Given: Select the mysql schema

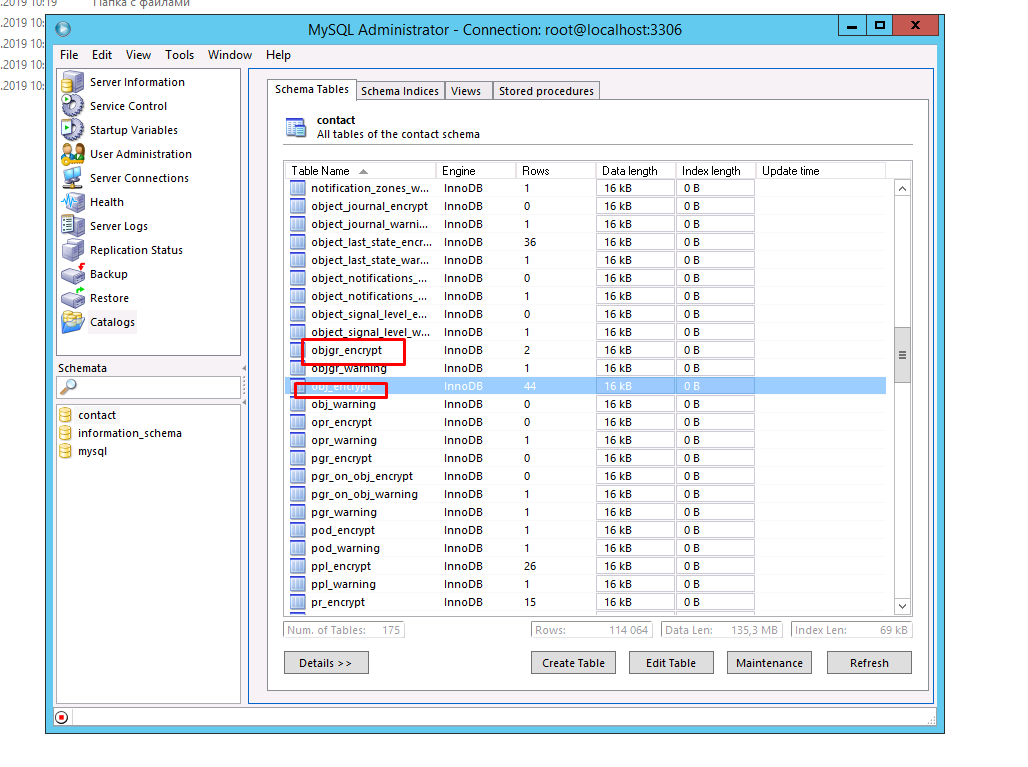Looking at the screenshot, I should point(92,451).
